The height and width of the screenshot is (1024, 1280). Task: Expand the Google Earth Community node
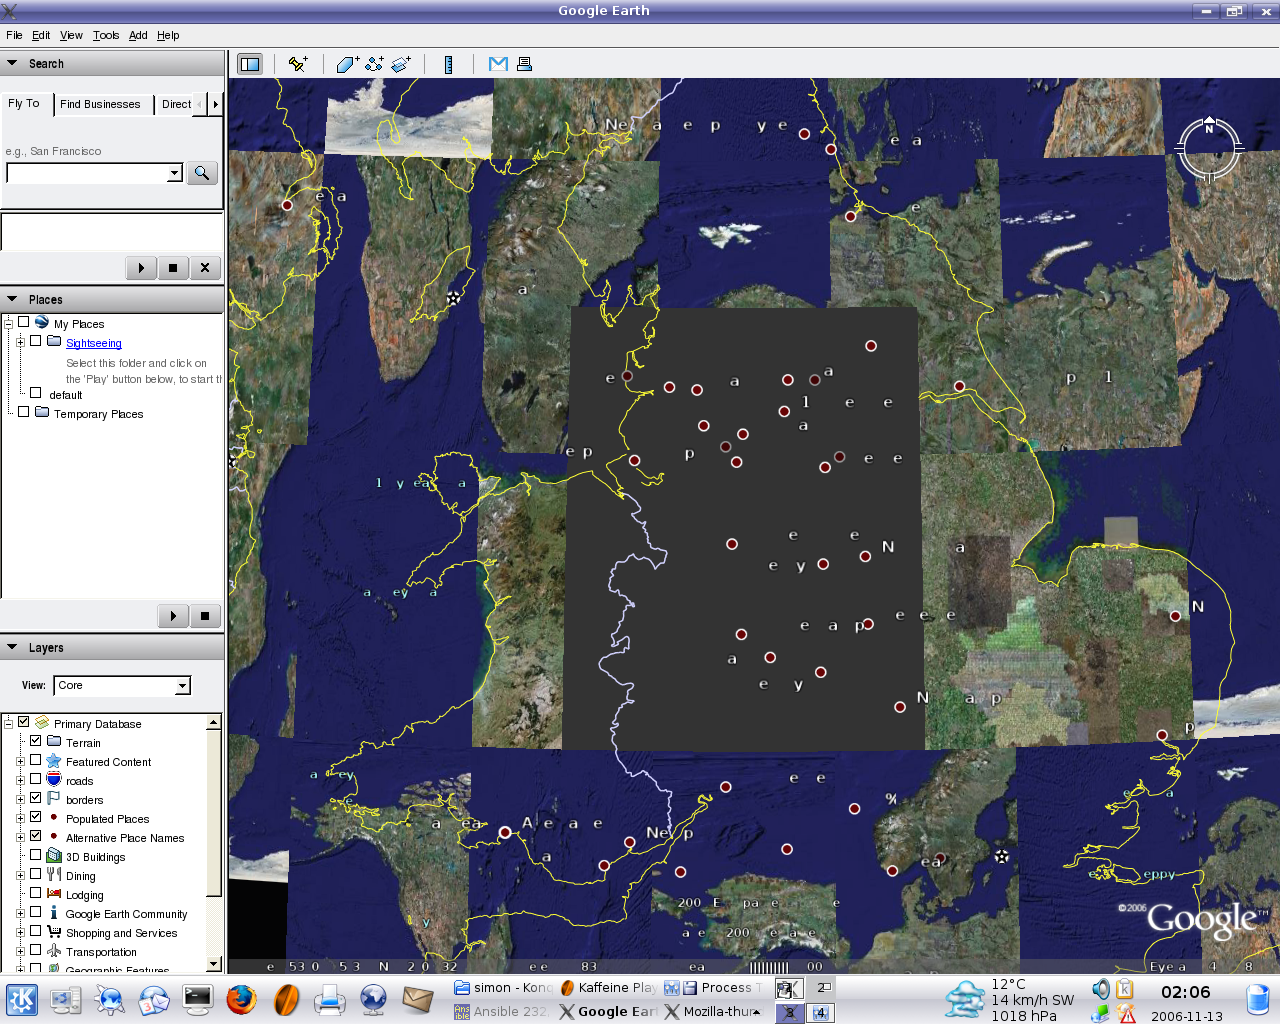tap(20, 913)
